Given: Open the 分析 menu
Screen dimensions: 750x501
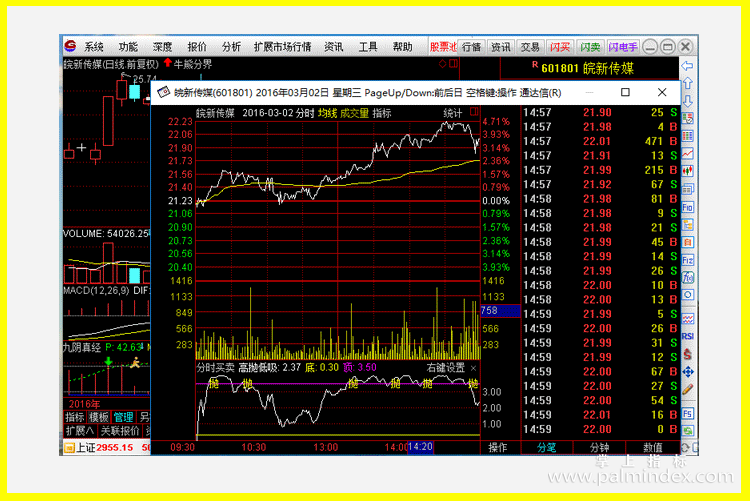Looking at the screenshot, I should pyautogui.click(x=232, y=46).
